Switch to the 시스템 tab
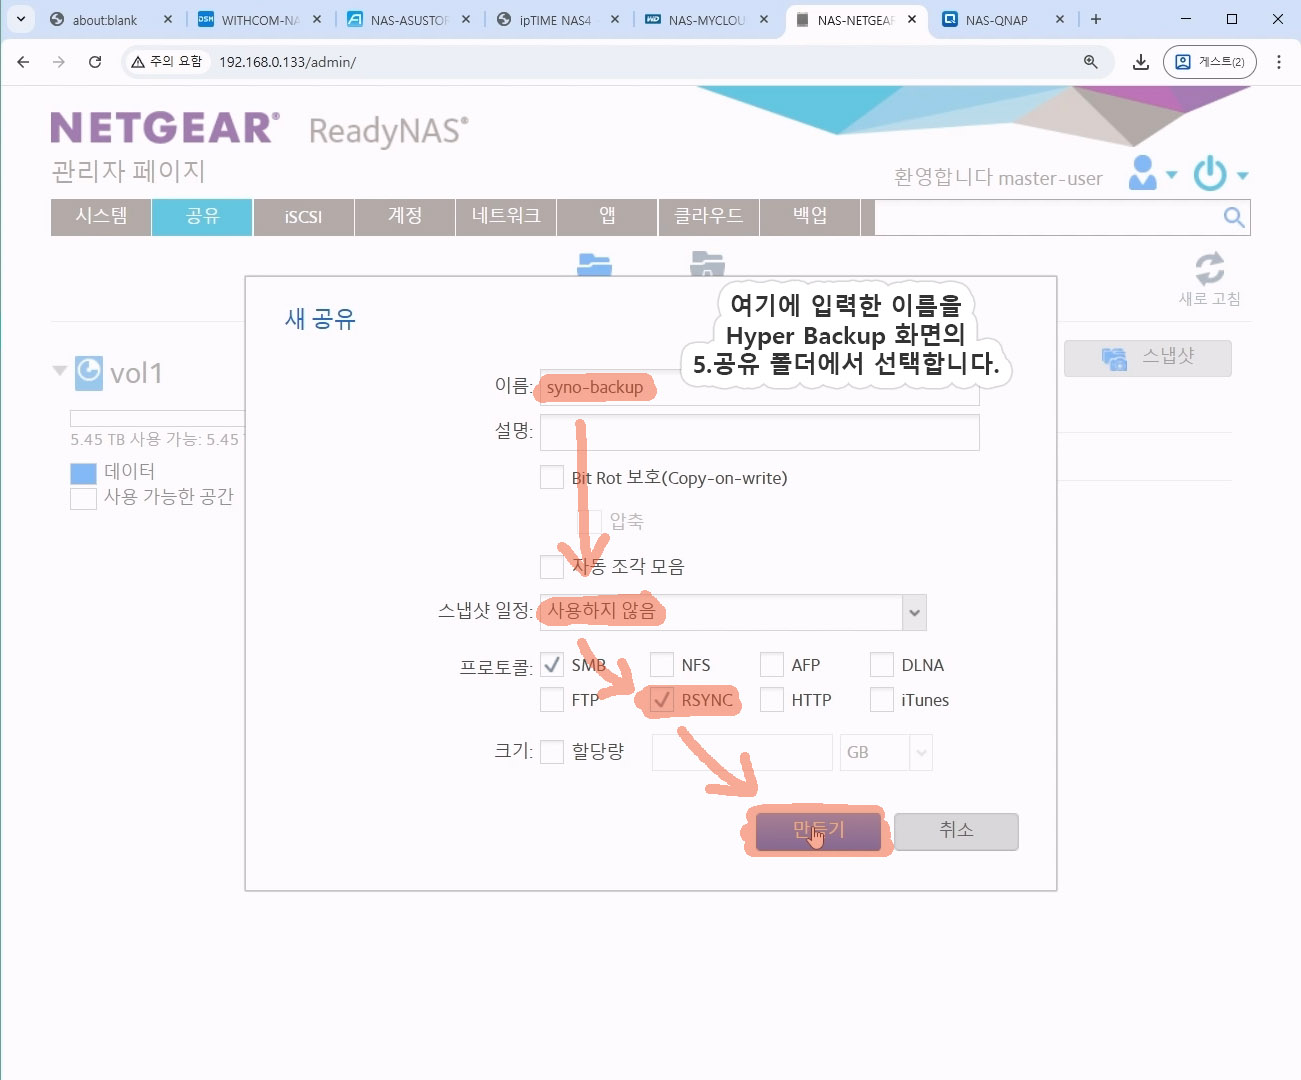1301x1080 pixels. tap(101, 217)
